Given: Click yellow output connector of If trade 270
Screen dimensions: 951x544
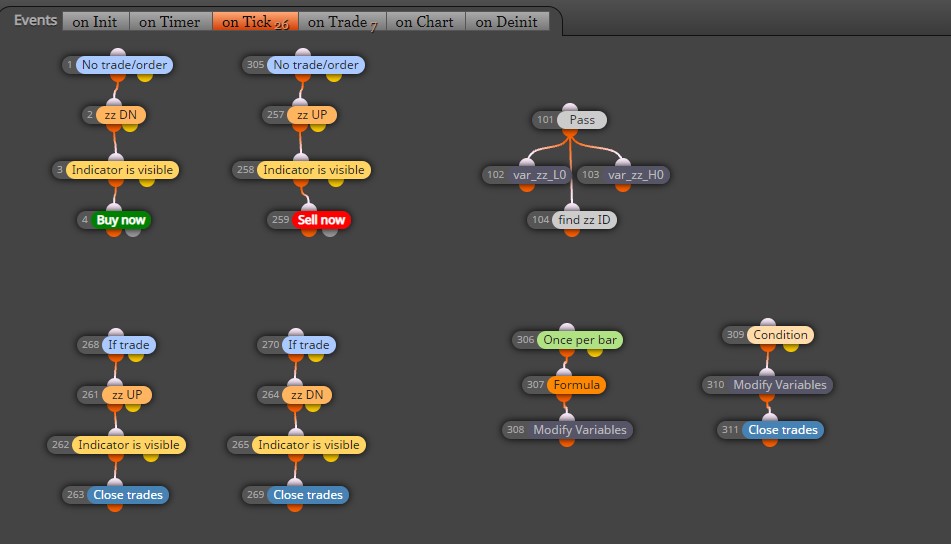Looking at the screenshot, I should 316,357.
